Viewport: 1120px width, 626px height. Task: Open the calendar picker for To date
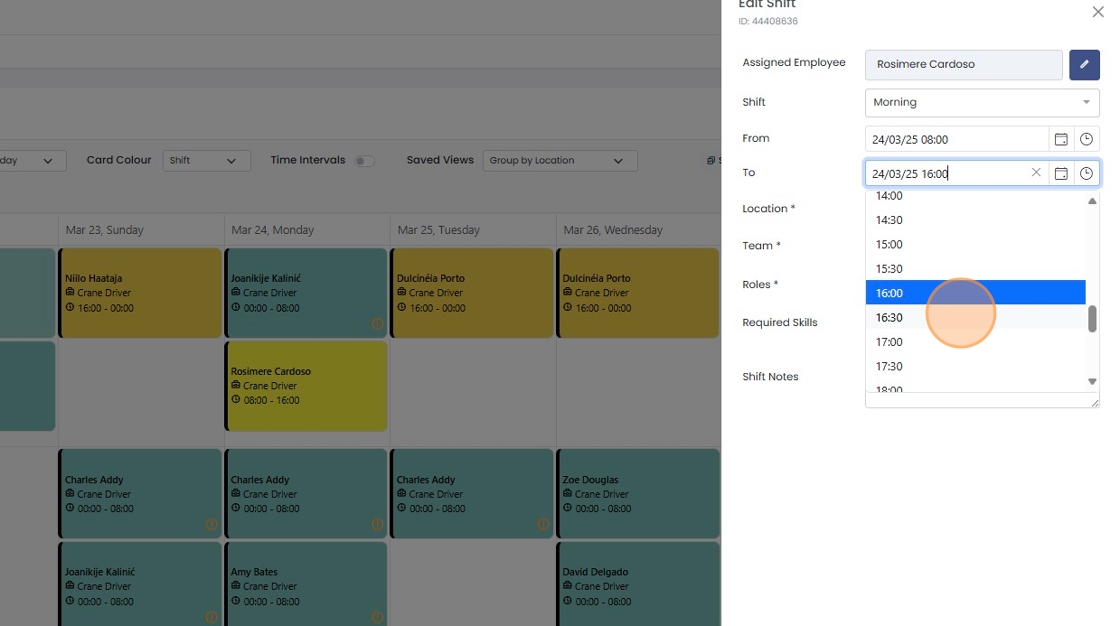pos(1061,174)
